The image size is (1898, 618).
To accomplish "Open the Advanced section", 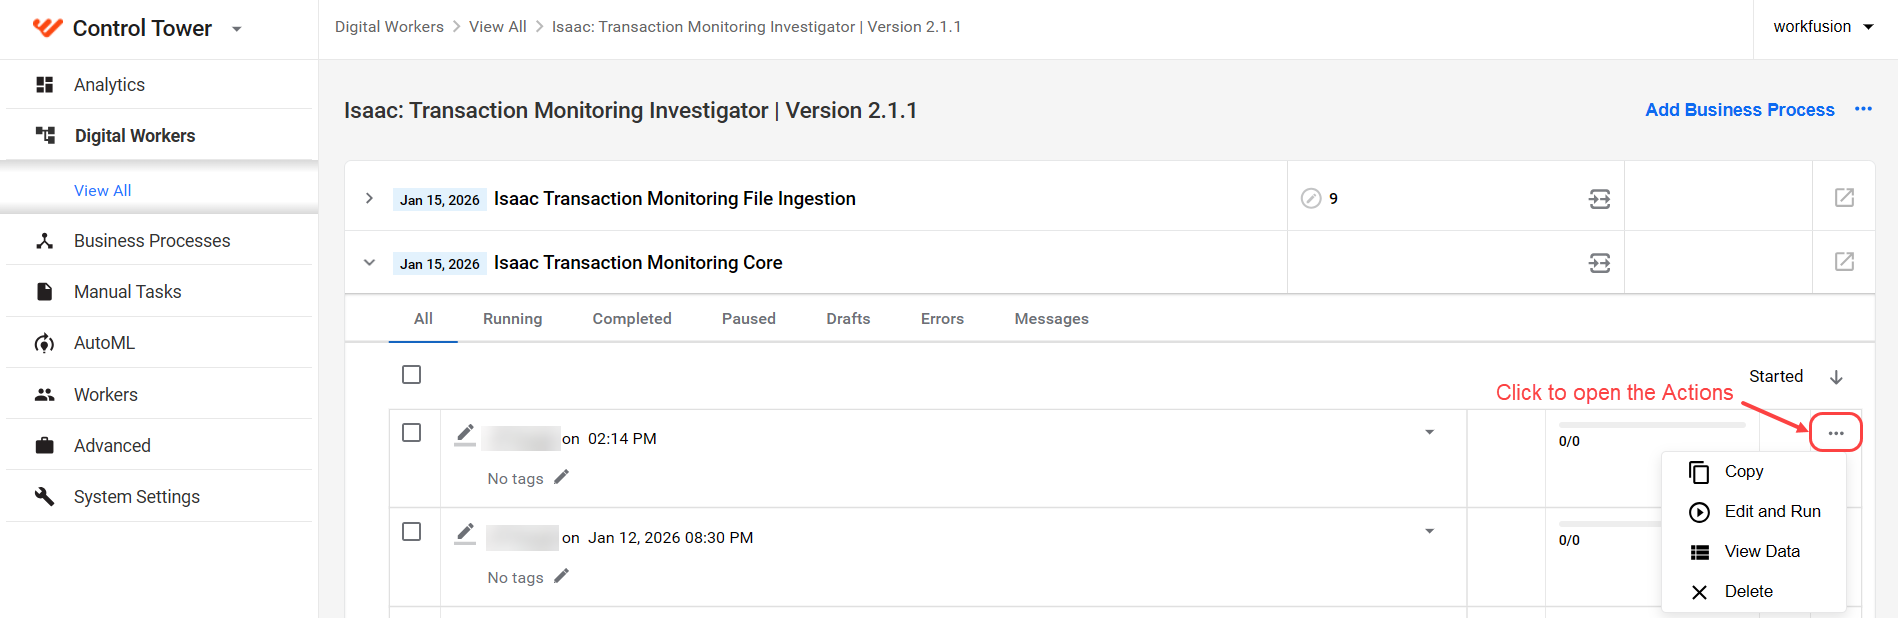I will click(x=112, y=446).
